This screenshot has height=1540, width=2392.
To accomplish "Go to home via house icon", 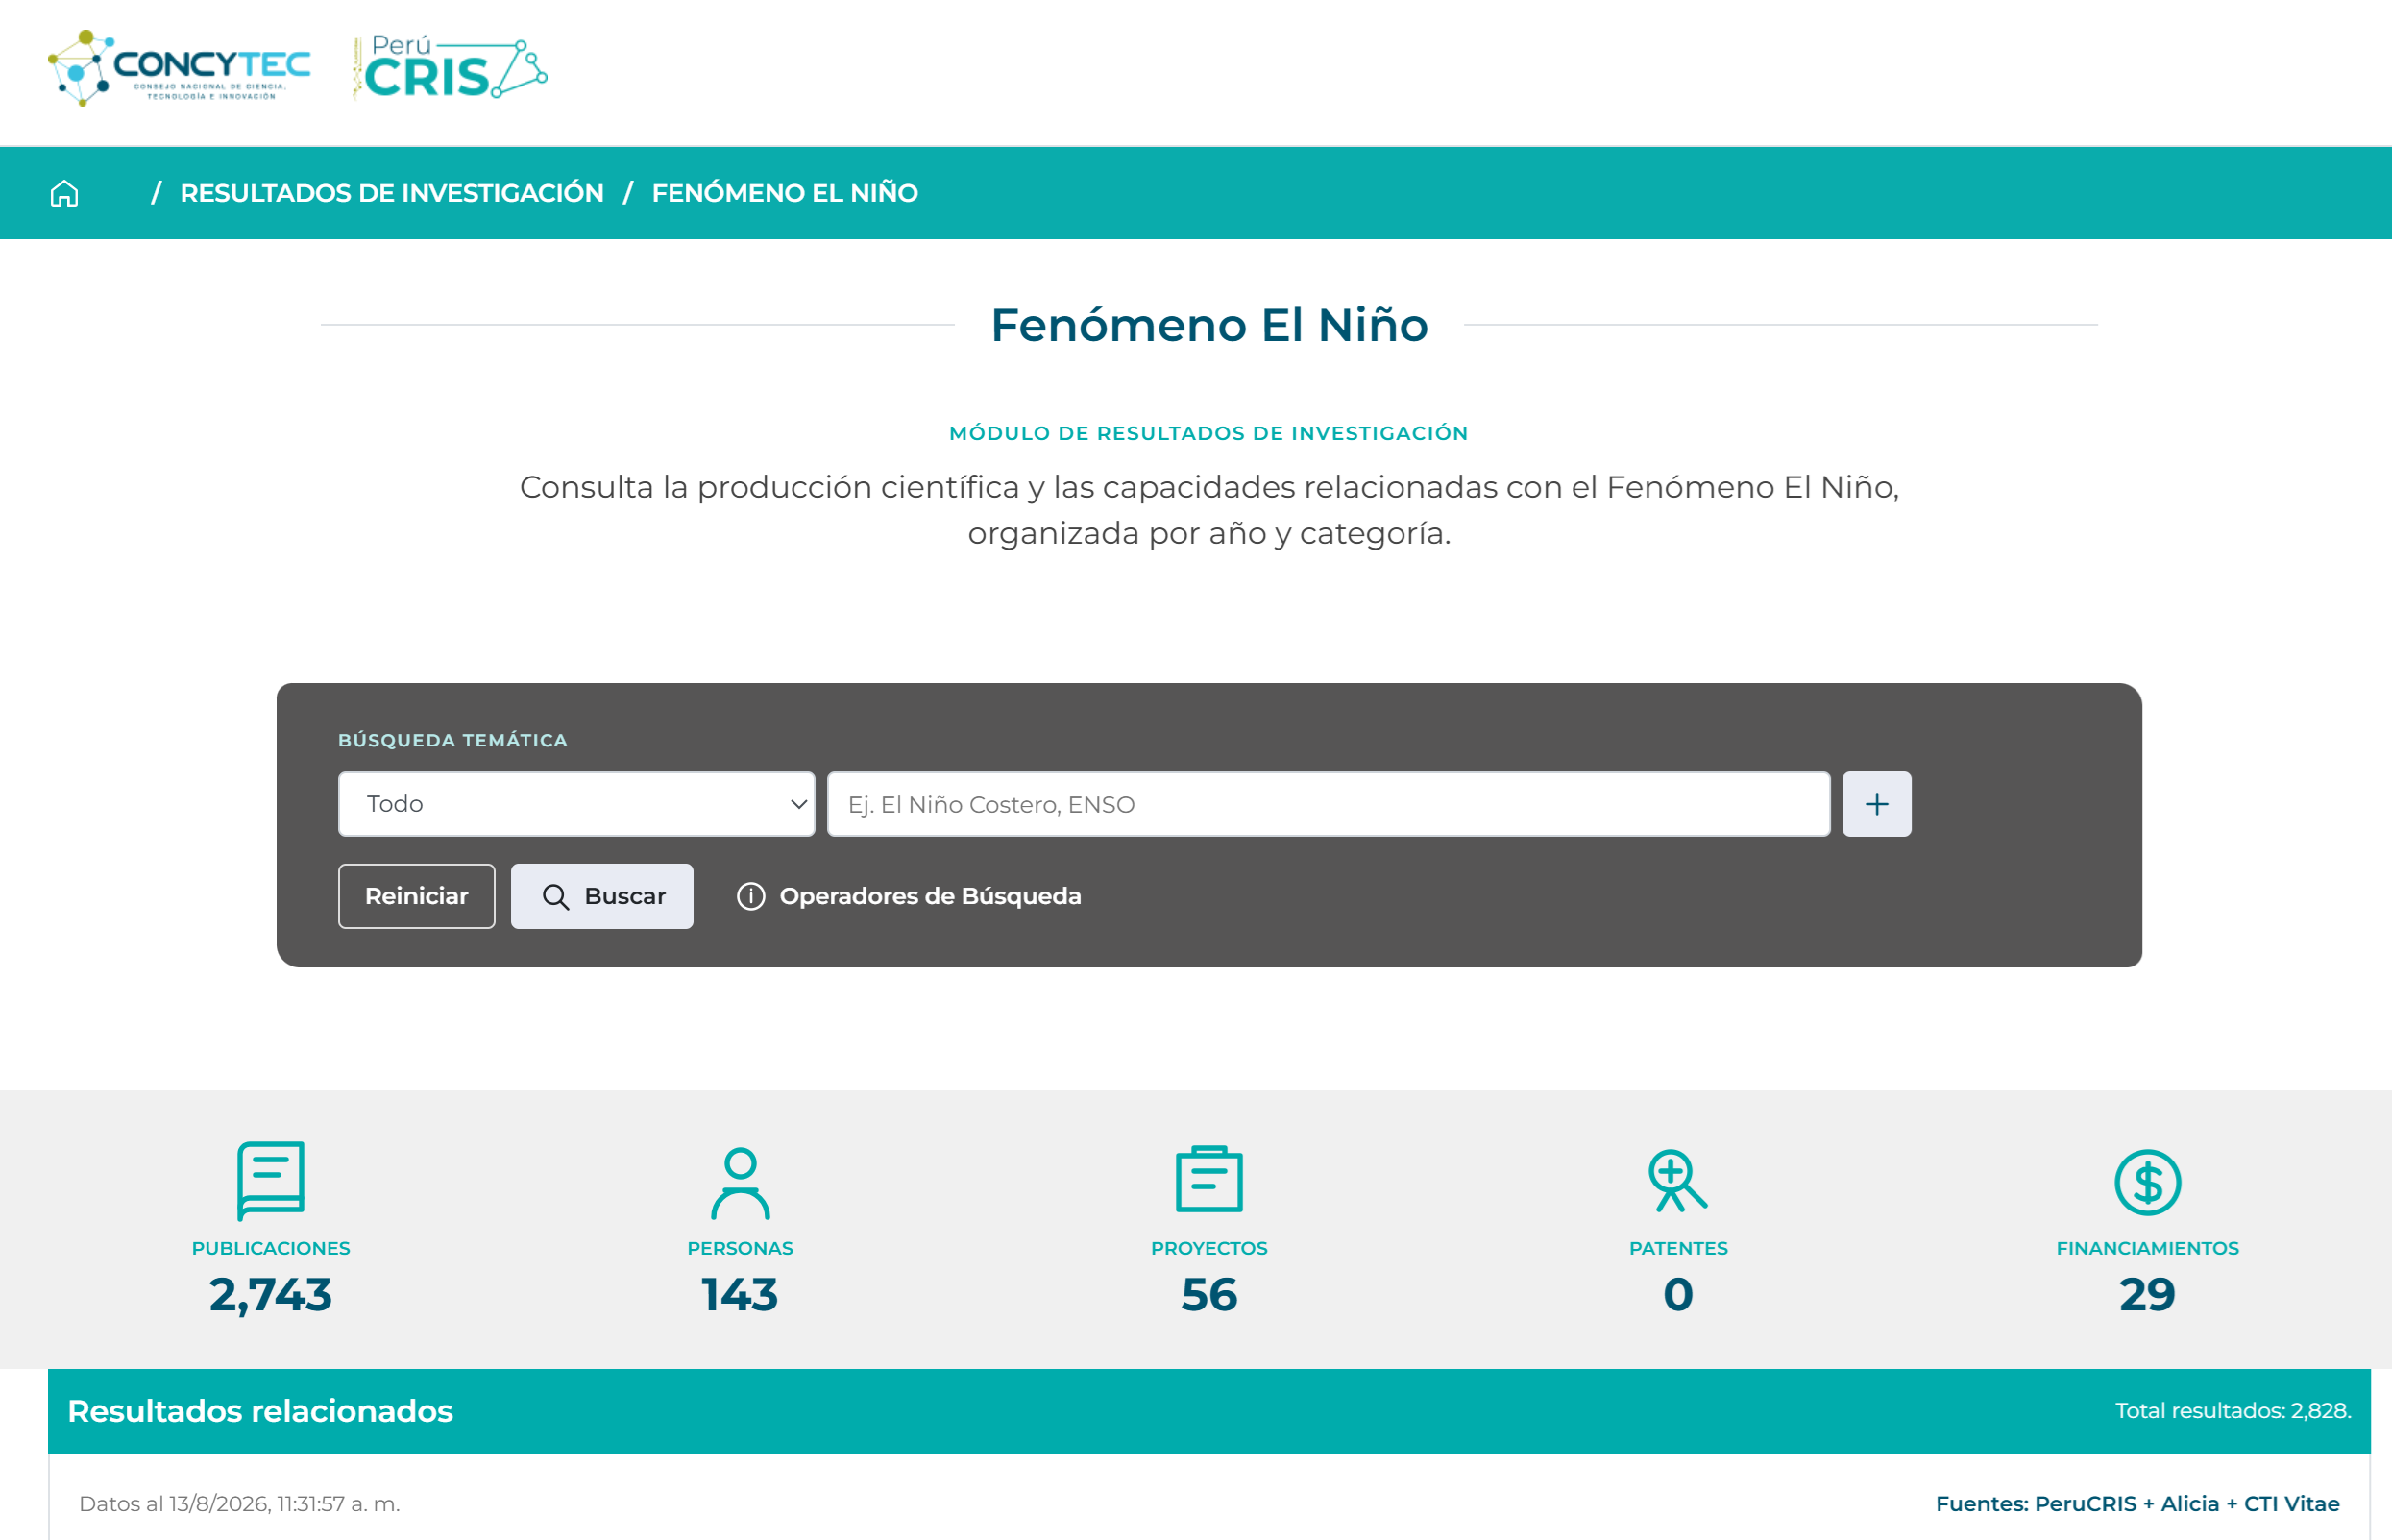I will coord(64,193).
